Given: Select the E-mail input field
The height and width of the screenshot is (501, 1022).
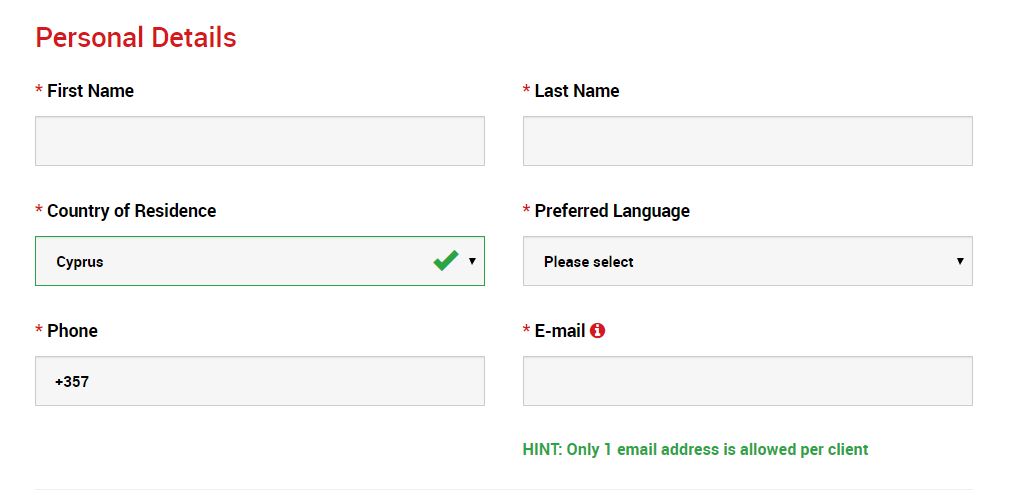Looking at the screenshot, I should (747, 381).
